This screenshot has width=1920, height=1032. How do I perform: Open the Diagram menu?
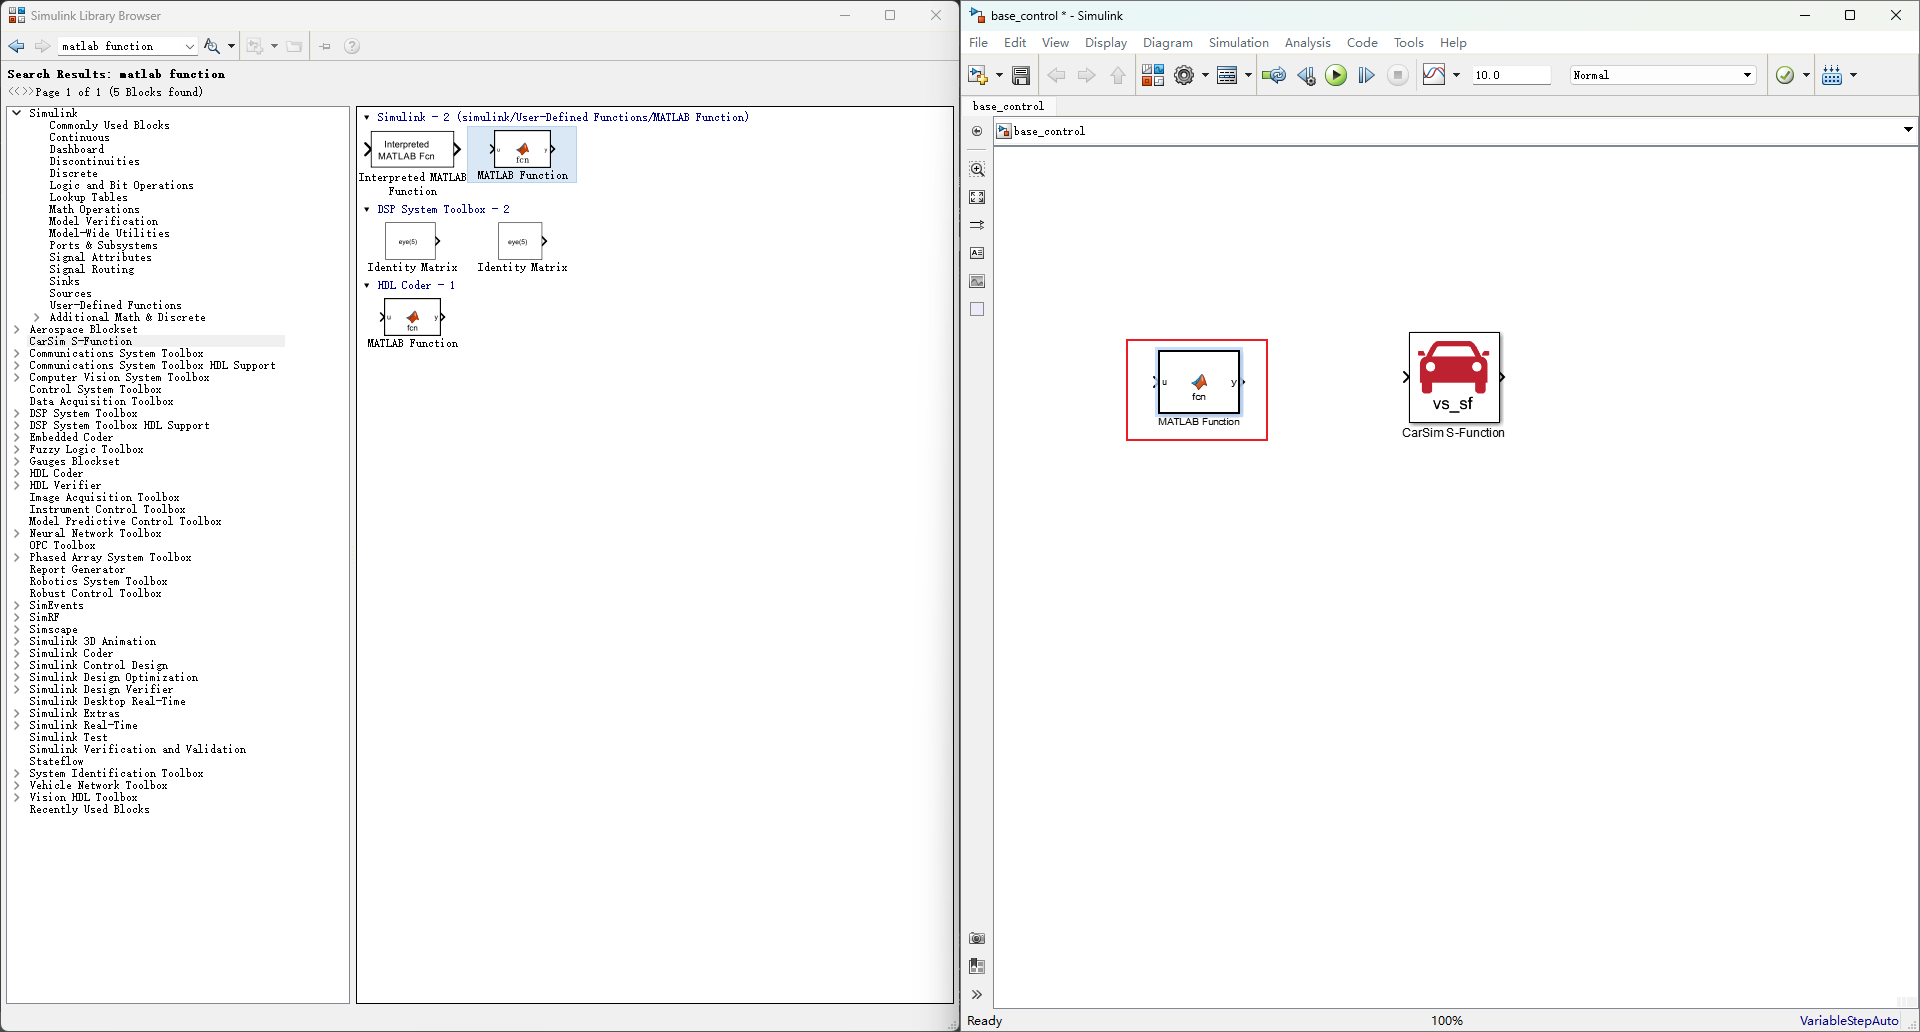[1167, 42]
